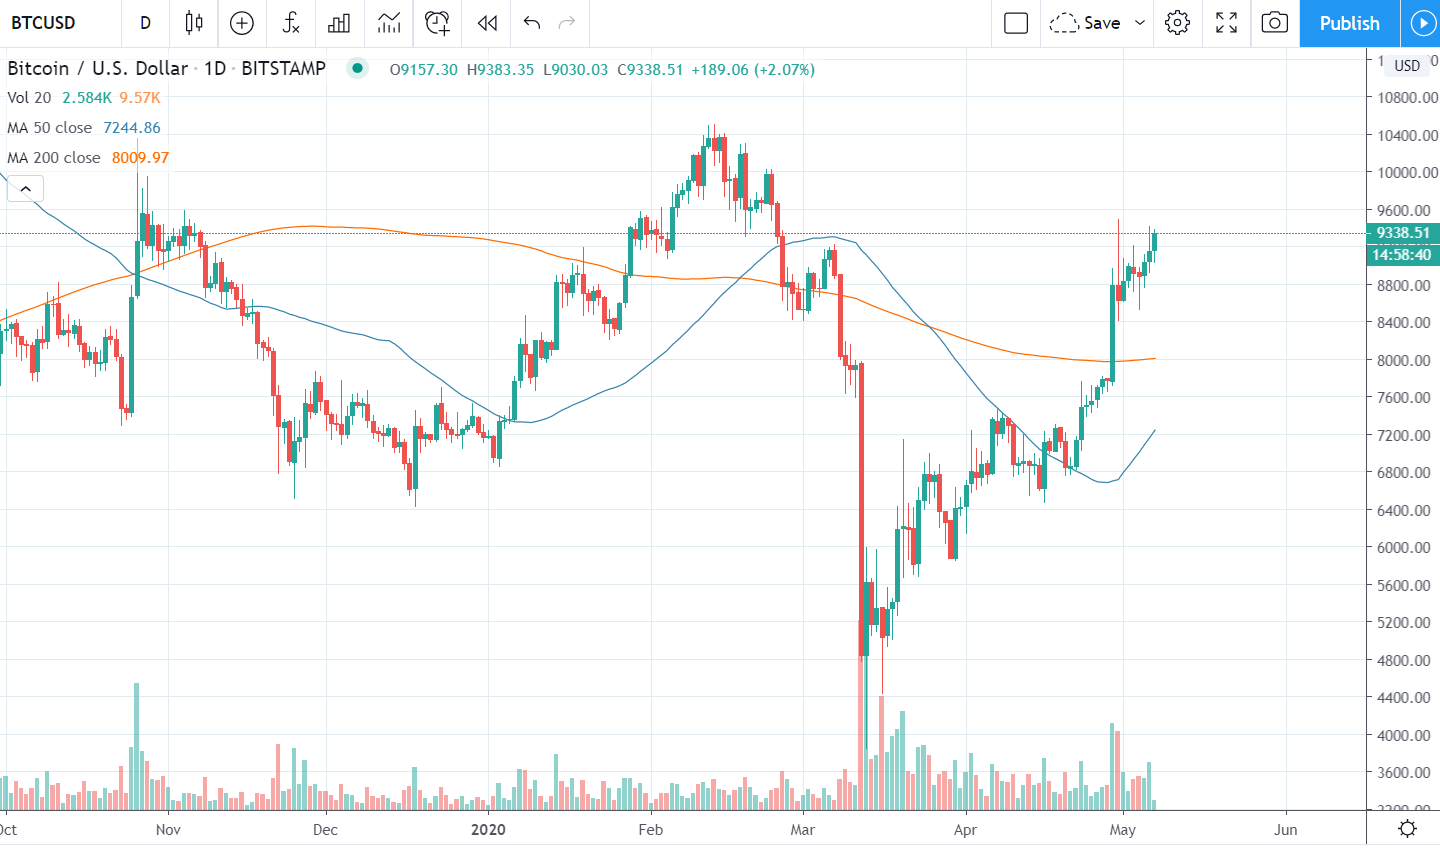
Task: Click the compare or add symbol icon
Action: pyautogui.click(x=242, y=23)
